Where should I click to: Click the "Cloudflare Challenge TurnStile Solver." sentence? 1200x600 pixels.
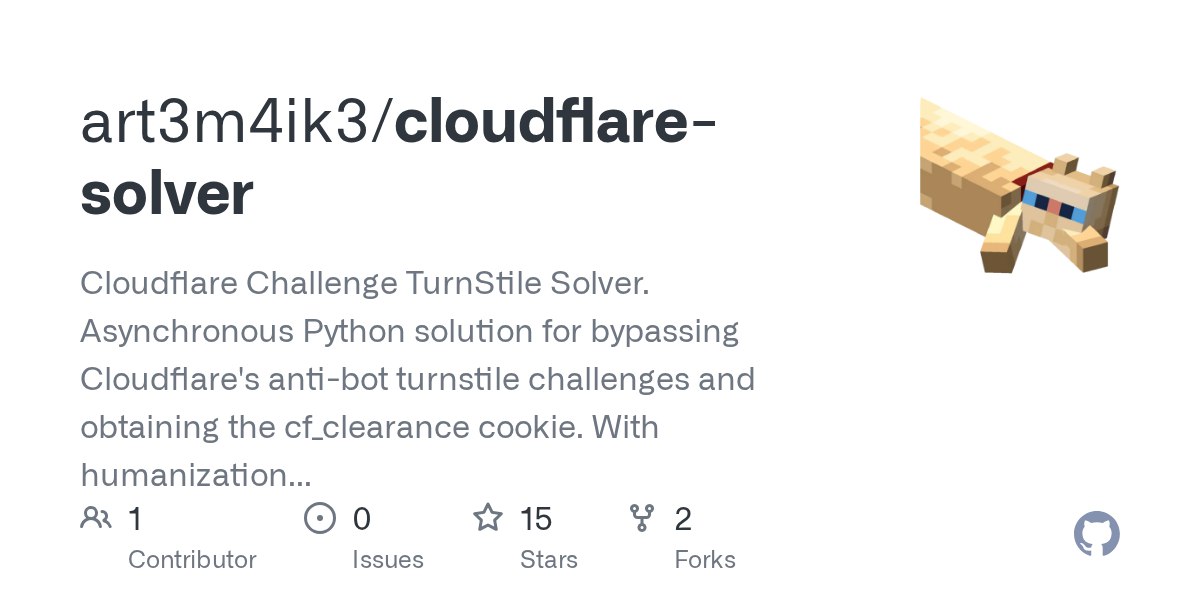click(365, 283)
